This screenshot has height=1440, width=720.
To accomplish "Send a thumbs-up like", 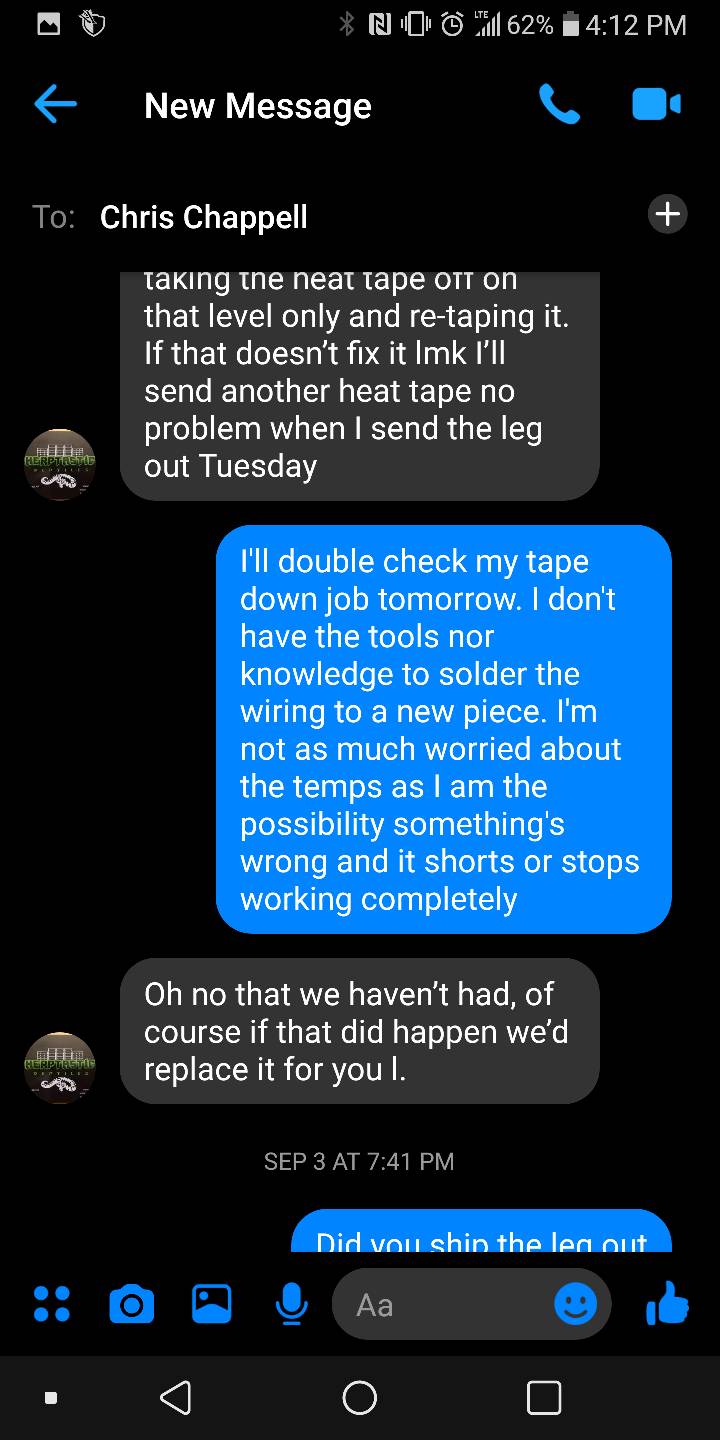I will point(667,1303).
